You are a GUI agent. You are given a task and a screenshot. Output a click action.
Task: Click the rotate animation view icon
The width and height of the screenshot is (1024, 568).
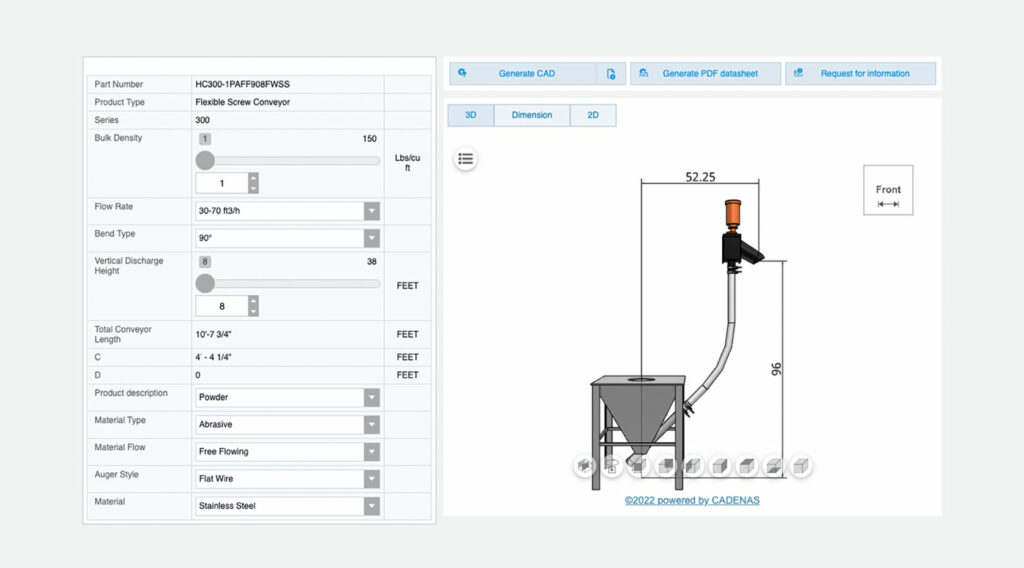[x=612, y=466]
